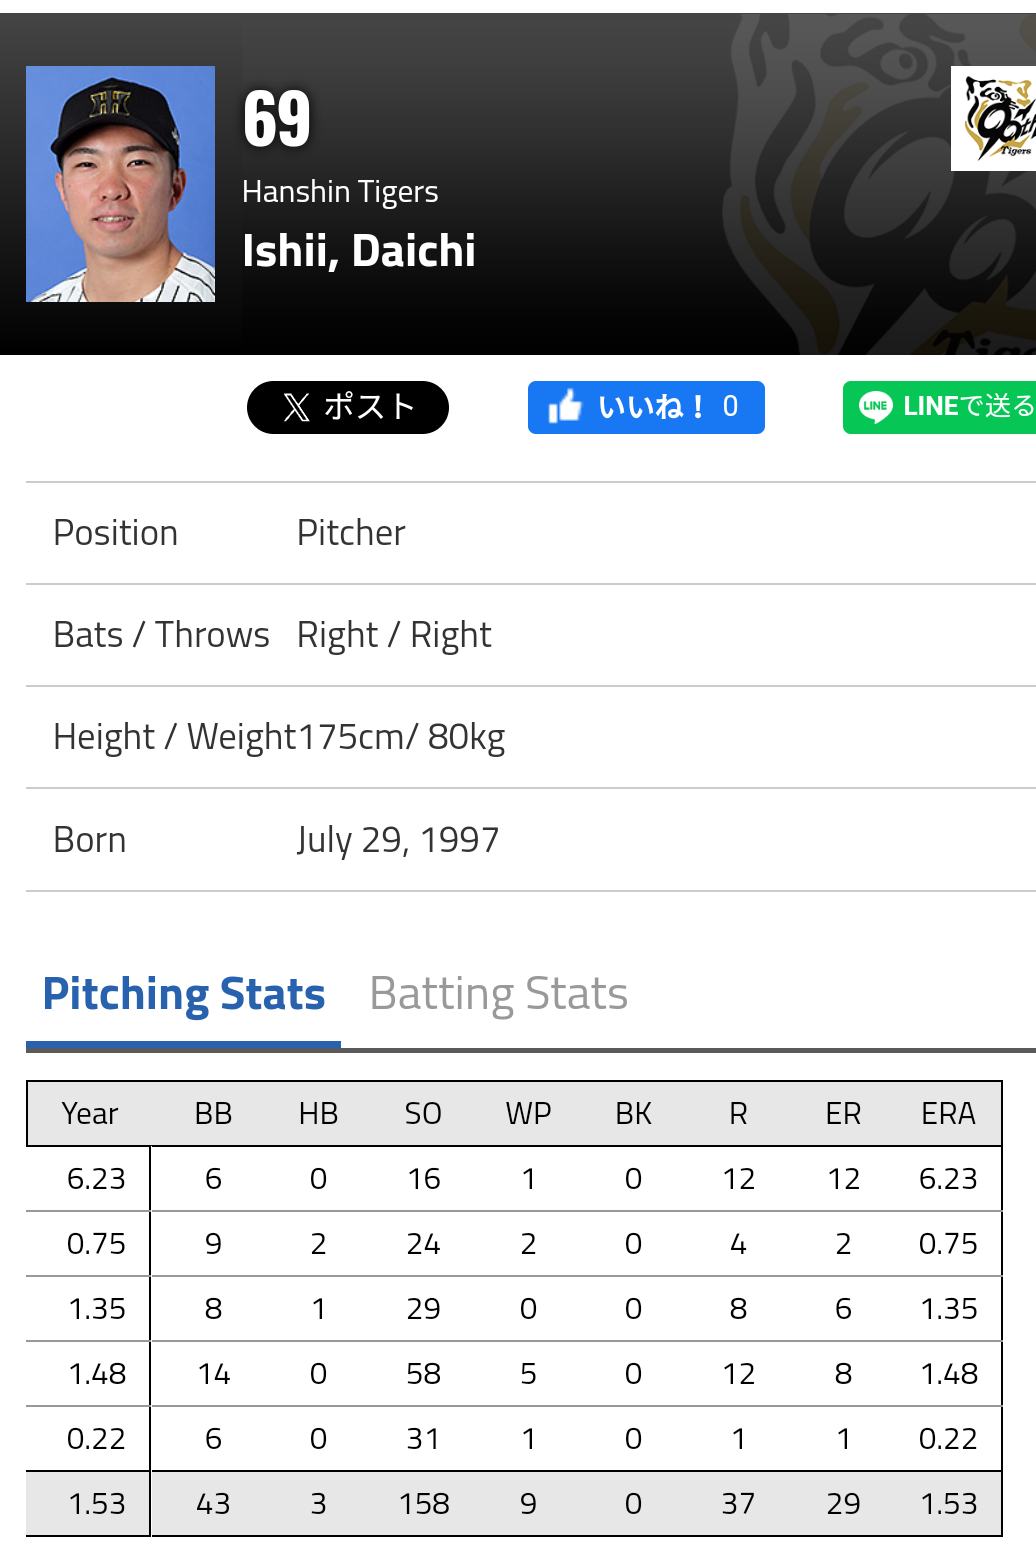Select the Pitching Stats tab
This screenshot has width=1036, height=1556.
click(184, 994)
